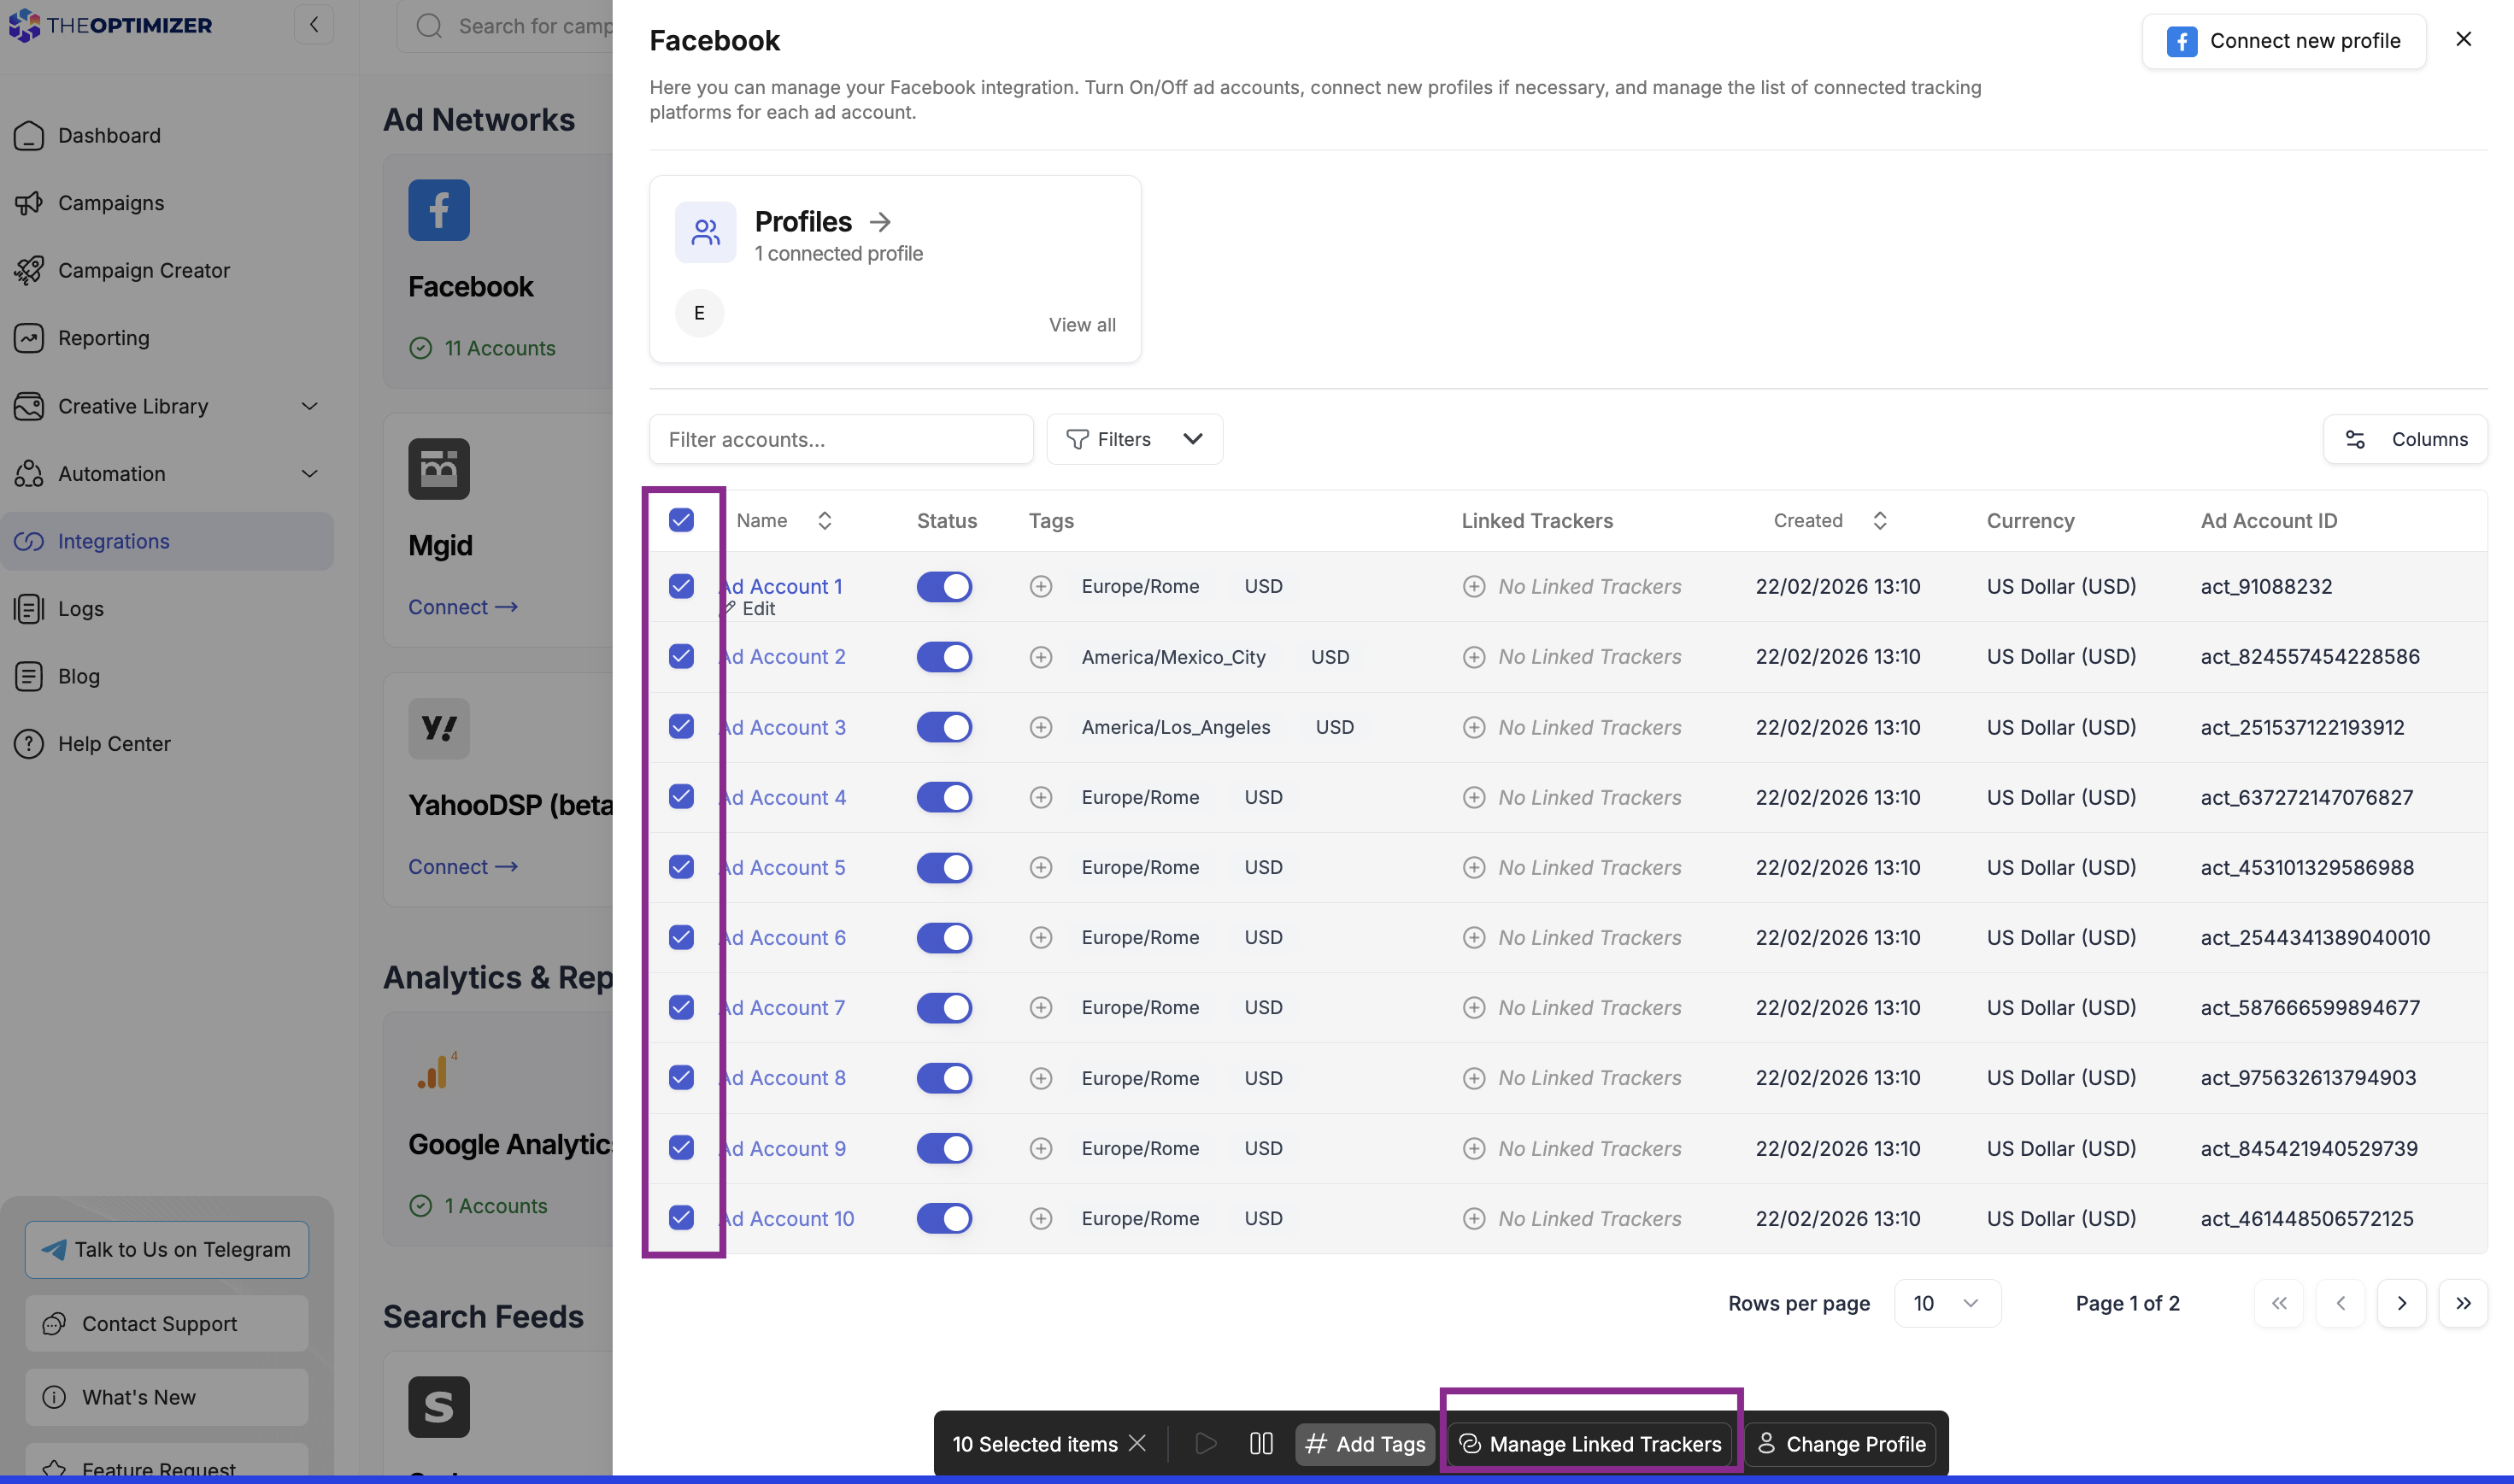
Task: Open Reporting in sidebar
Action: point(104,338)
